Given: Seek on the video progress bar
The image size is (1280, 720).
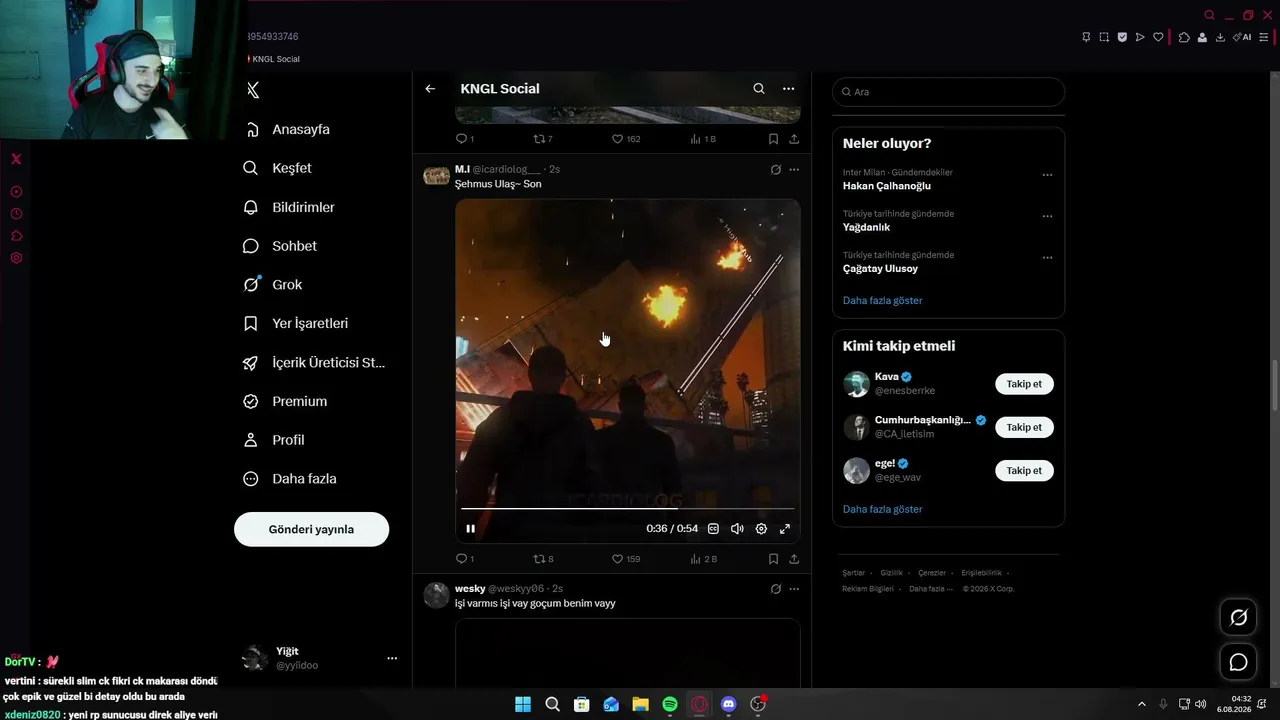Looking at the screenshot, I should (x=627, y=509).
